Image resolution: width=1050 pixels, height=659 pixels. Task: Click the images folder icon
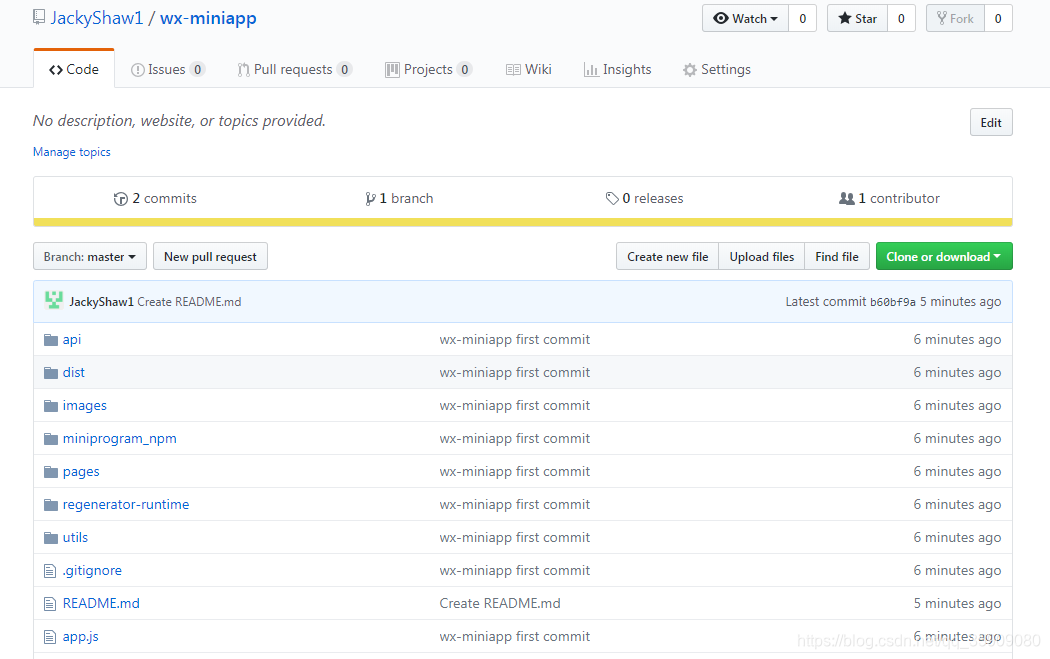coord(51,406)
